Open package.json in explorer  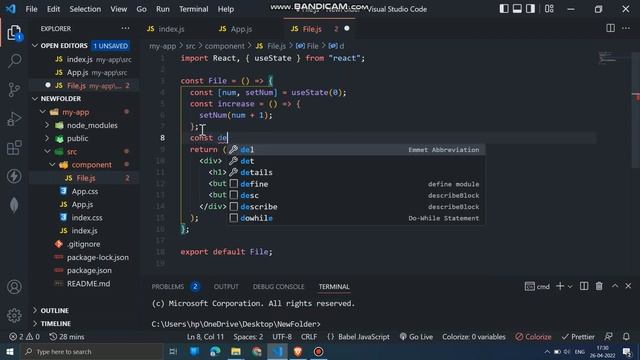click(x=89, y=270)
